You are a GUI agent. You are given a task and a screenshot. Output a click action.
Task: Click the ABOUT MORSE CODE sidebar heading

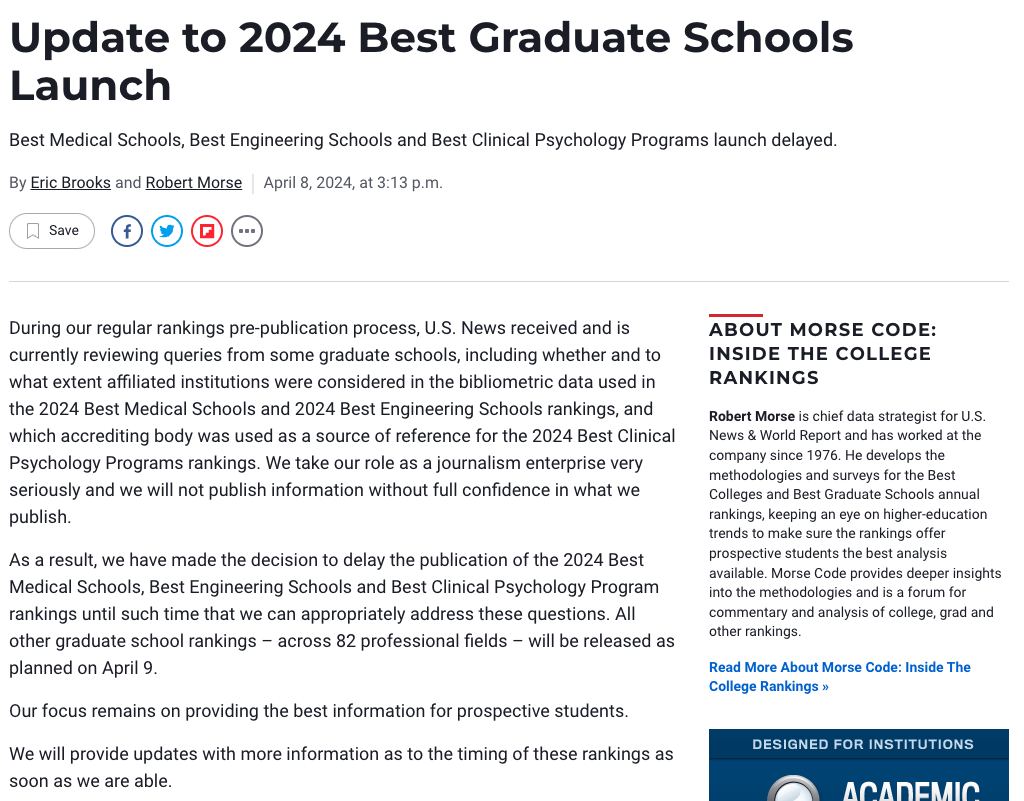click(822, 354)
